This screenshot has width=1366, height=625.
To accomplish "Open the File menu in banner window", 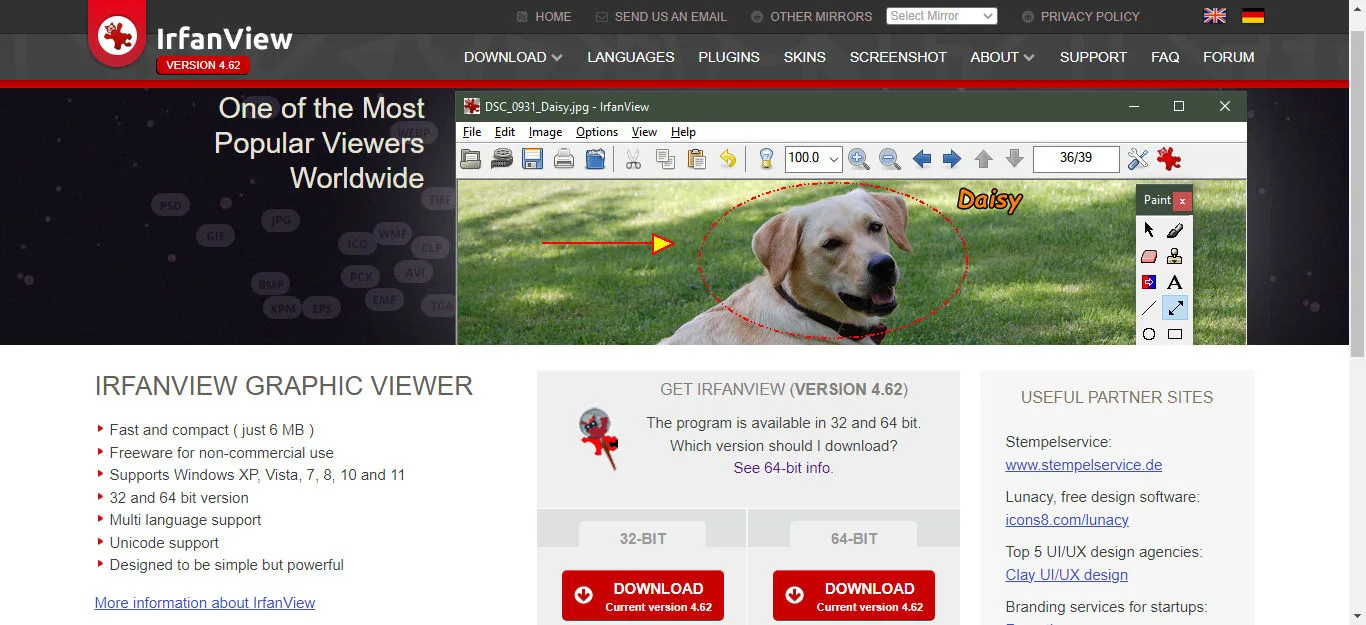I will point(472,132).
